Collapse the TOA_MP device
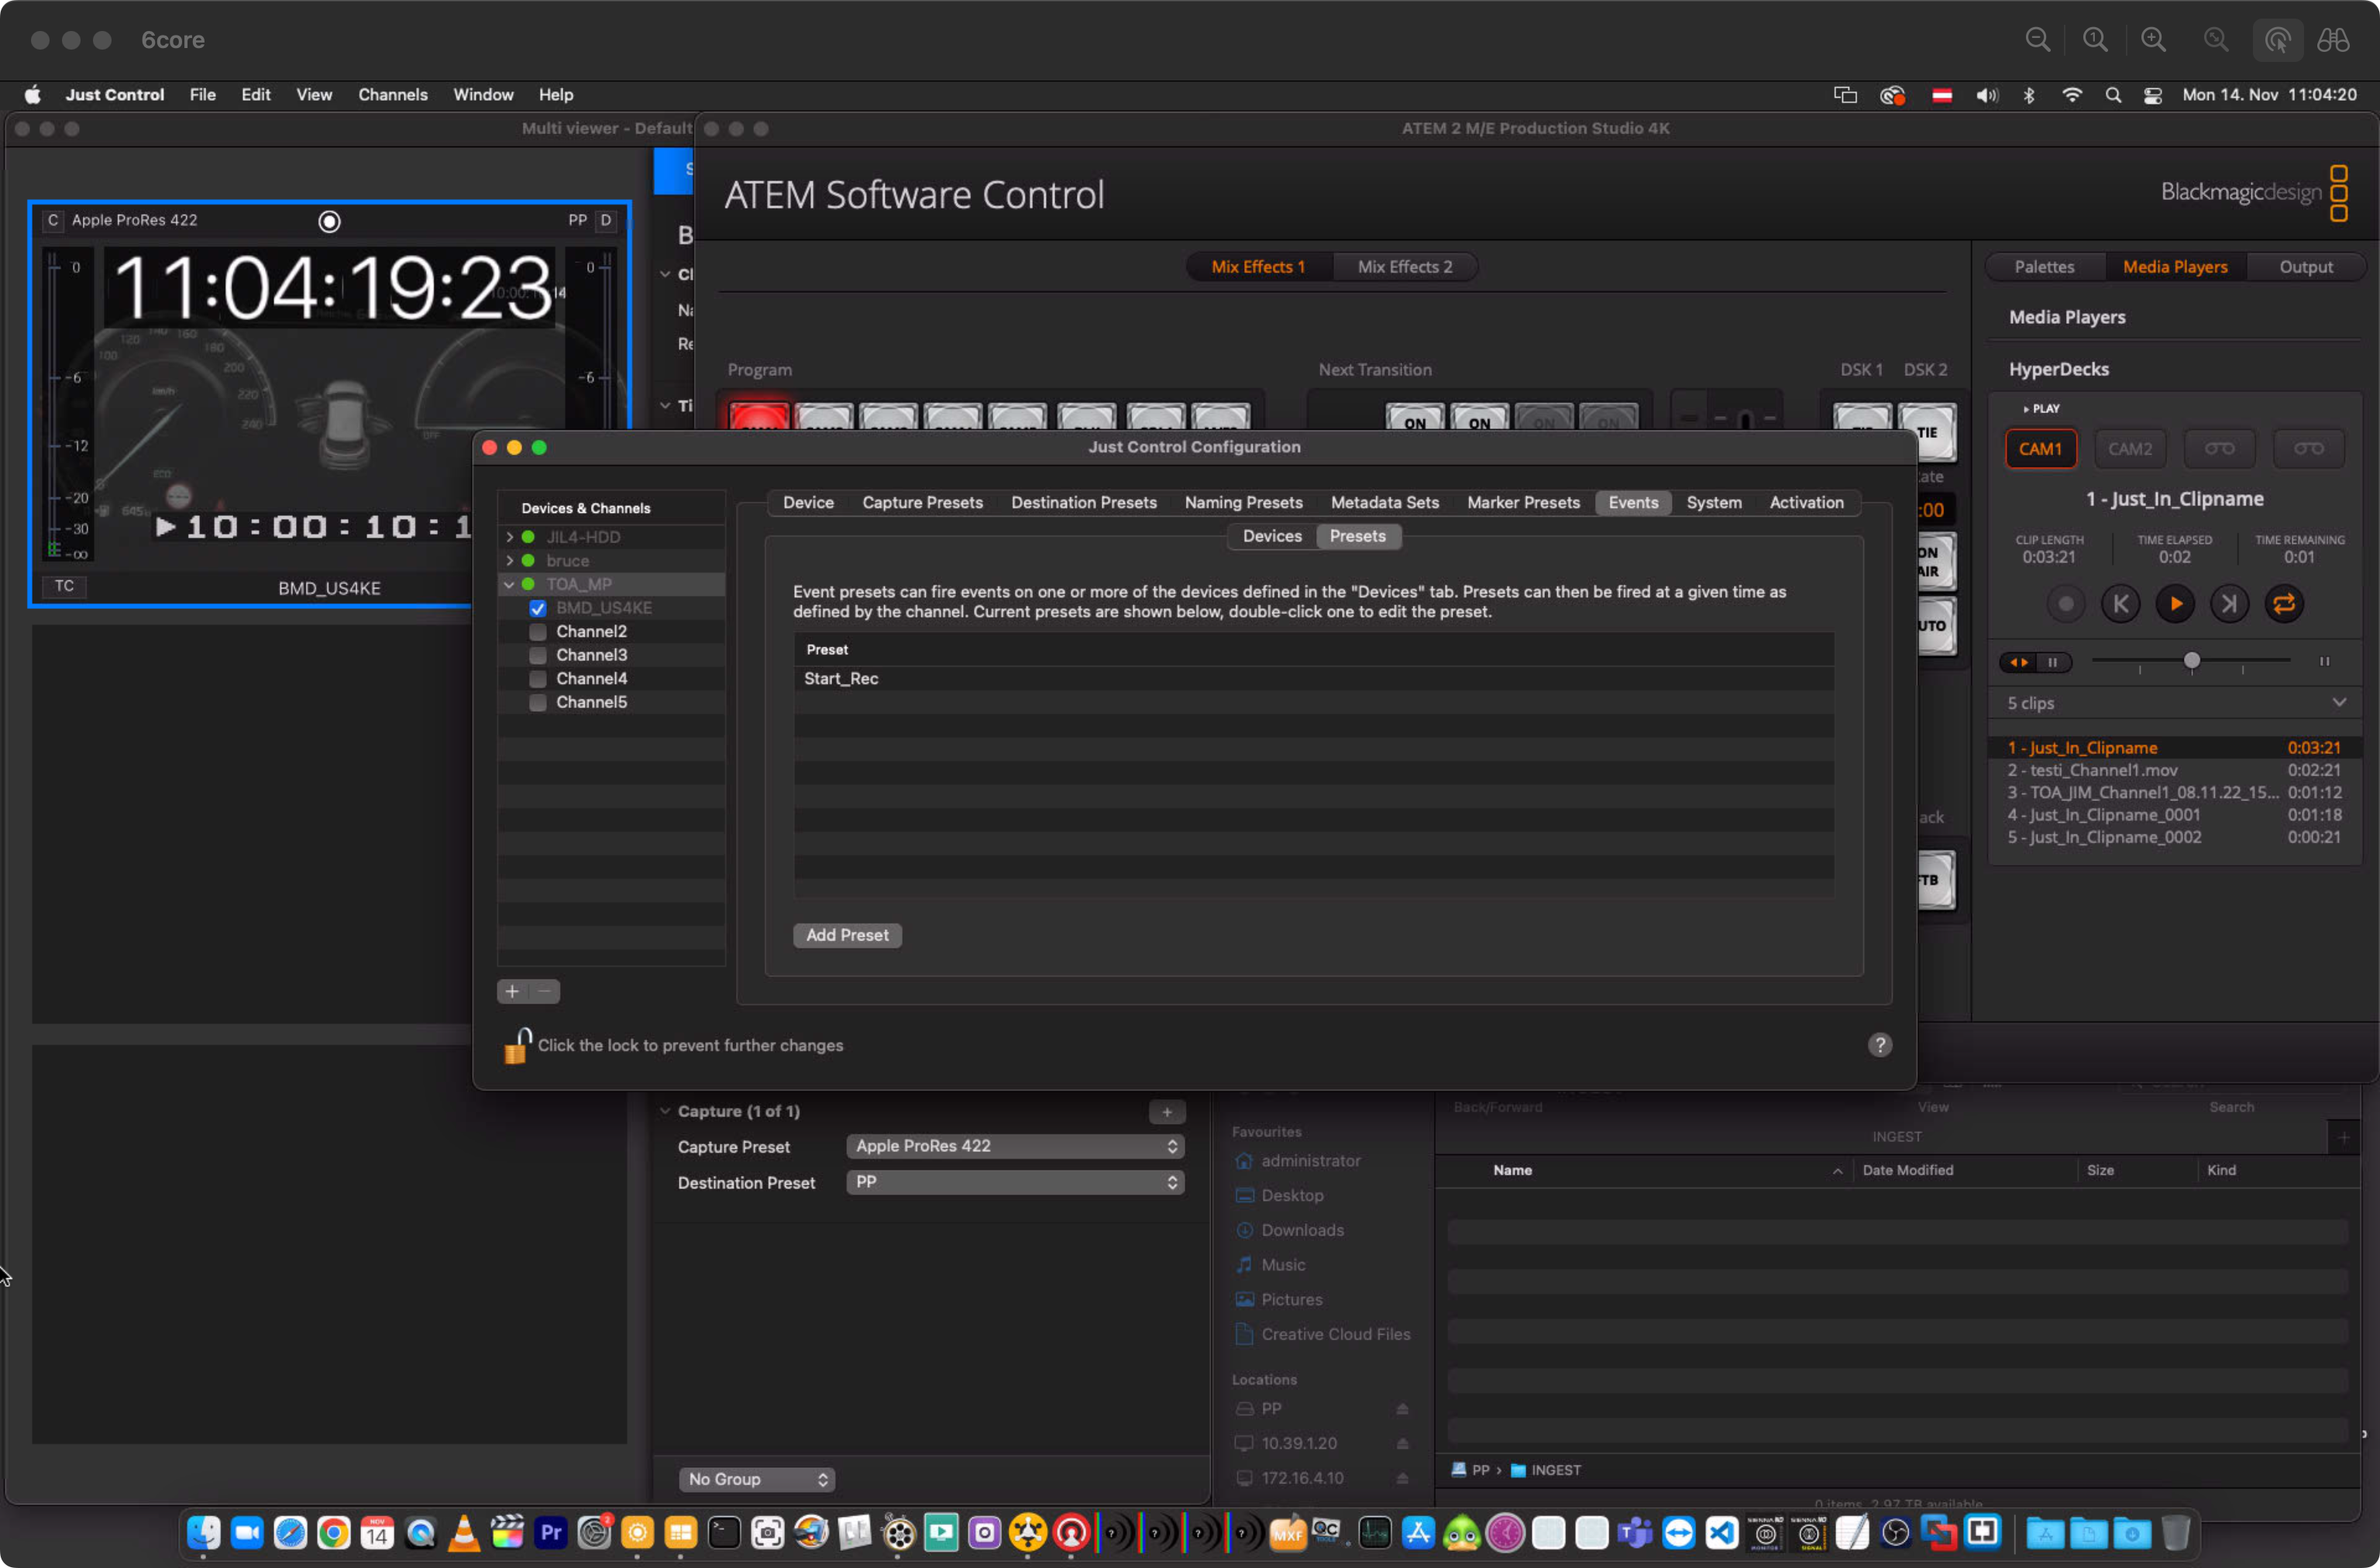Image resolution: width=2380 pixels, height=1568 pixels. [510, 584]
